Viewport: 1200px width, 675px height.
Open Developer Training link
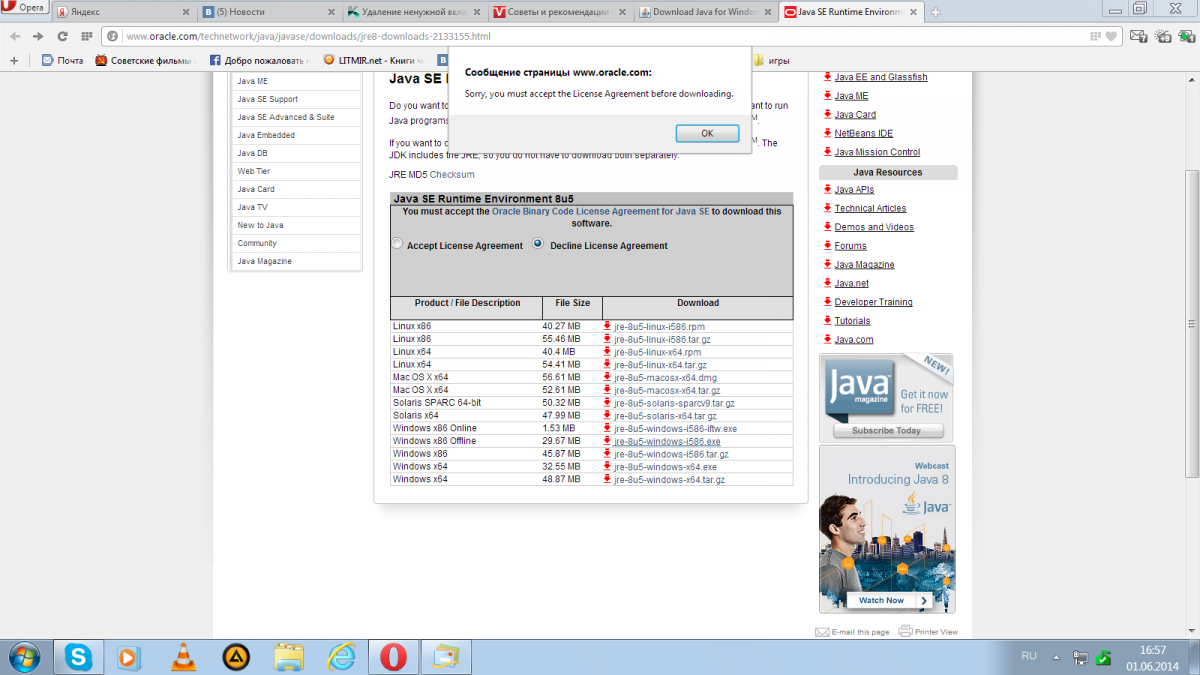click(x=874, y=302)
